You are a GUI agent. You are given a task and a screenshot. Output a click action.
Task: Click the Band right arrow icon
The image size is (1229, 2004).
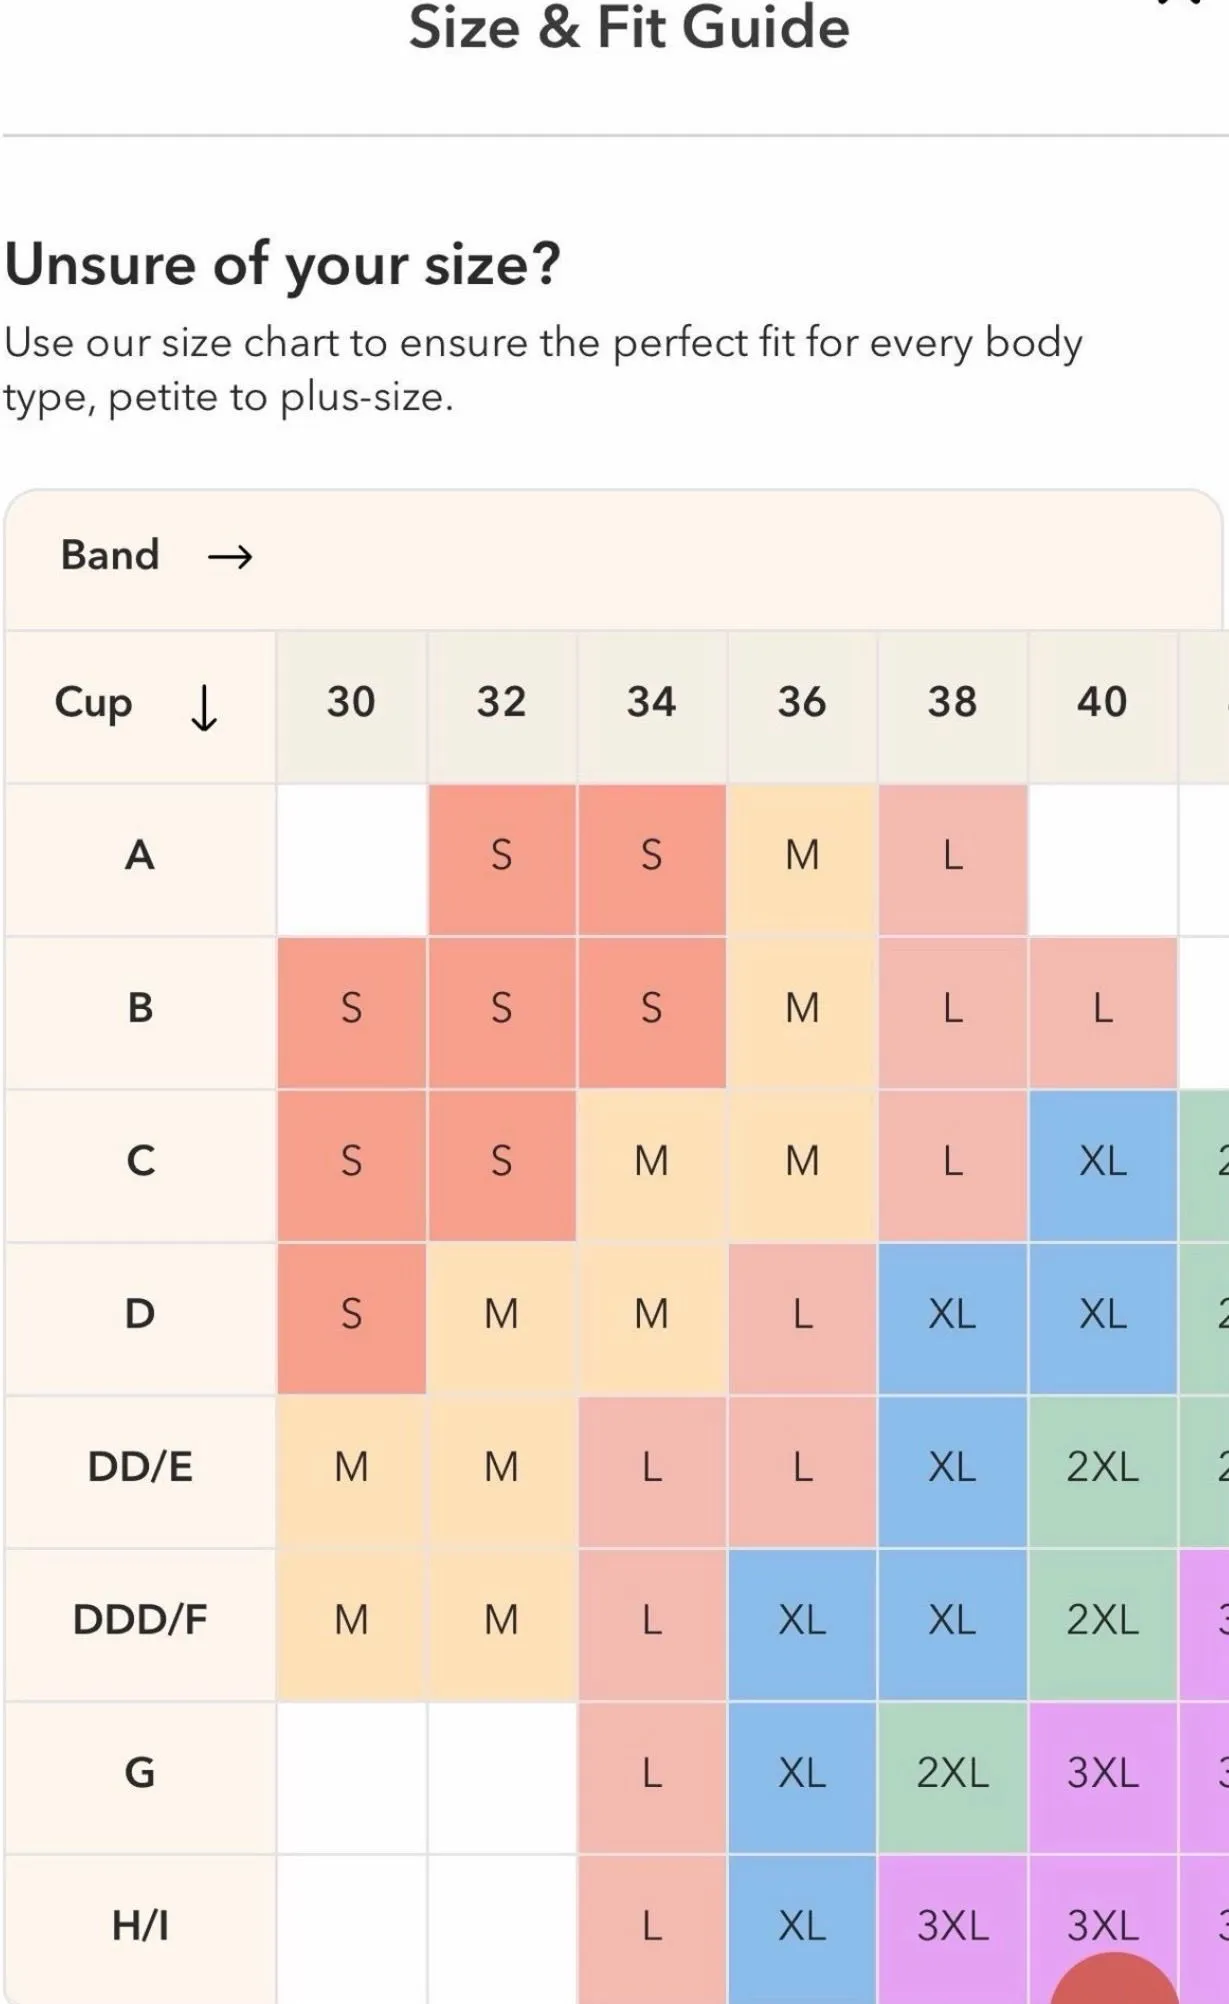(230, 556)
